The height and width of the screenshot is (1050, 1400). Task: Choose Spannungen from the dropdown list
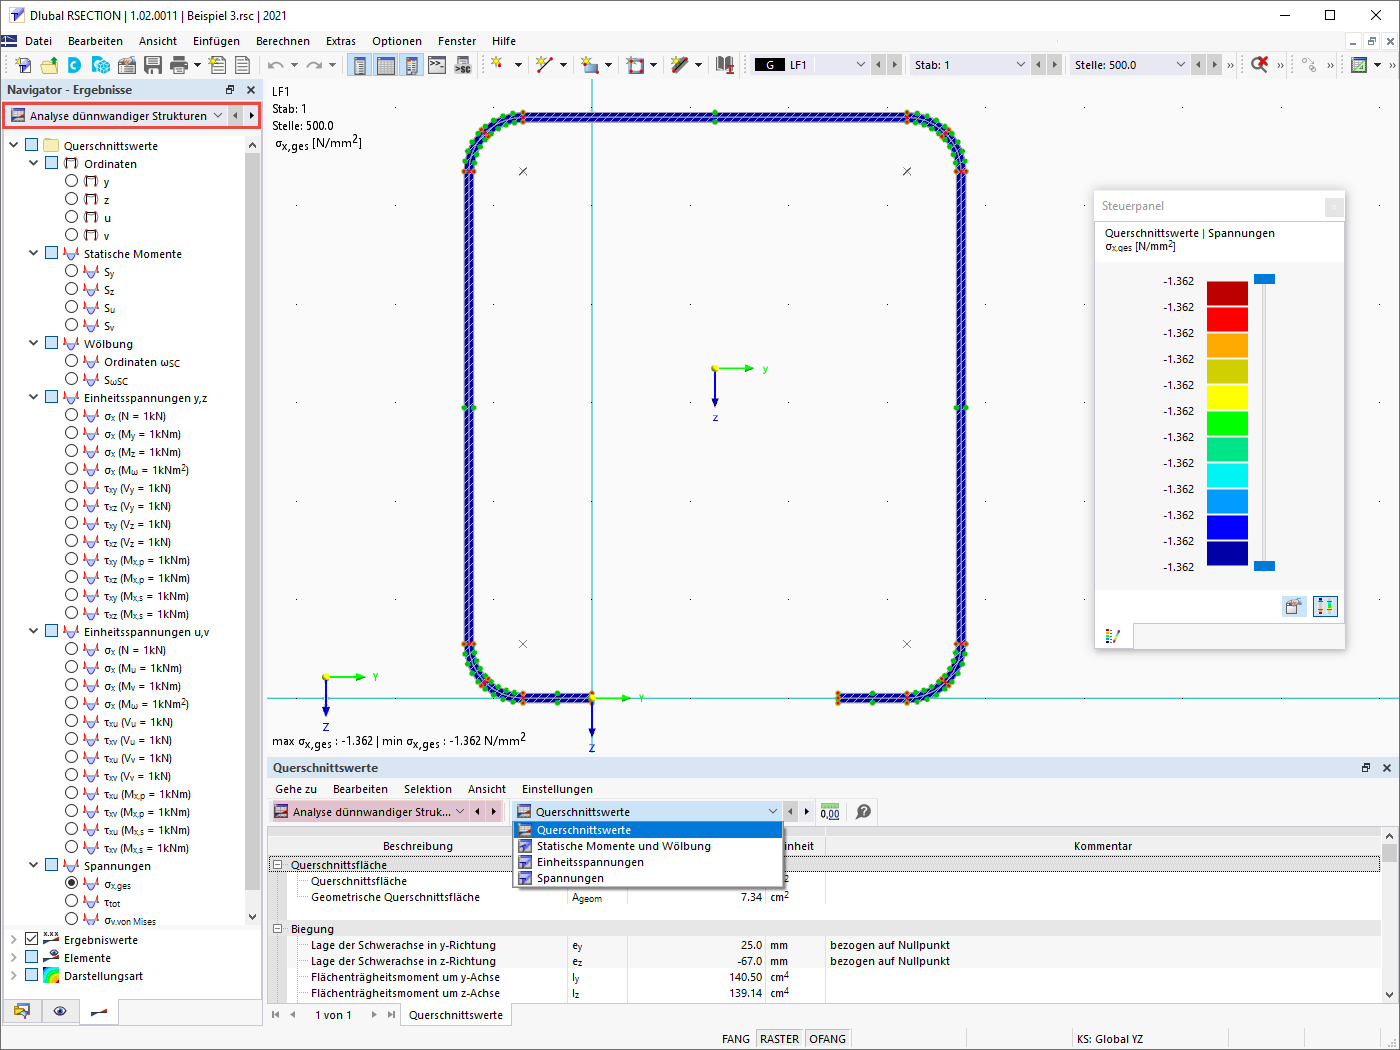(x=647, y=878)
